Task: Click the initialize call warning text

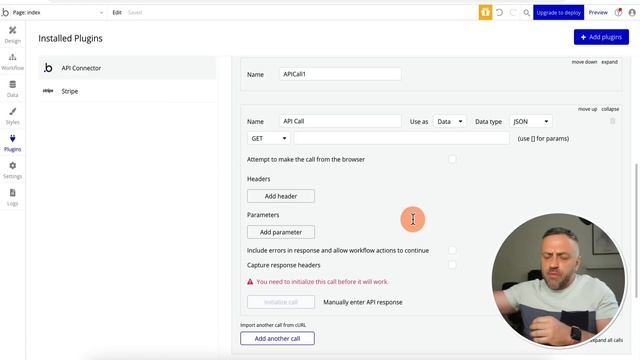Action: [322, 282]
